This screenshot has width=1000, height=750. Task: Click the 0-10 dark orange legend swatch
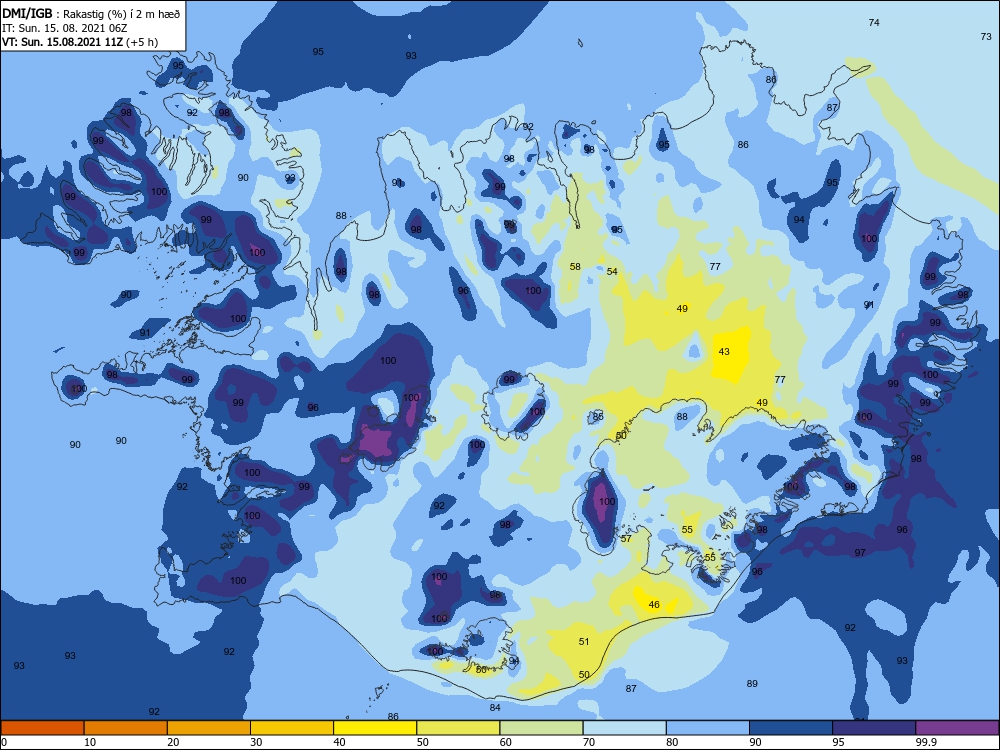pyautogui.click(x=42, y=728)
